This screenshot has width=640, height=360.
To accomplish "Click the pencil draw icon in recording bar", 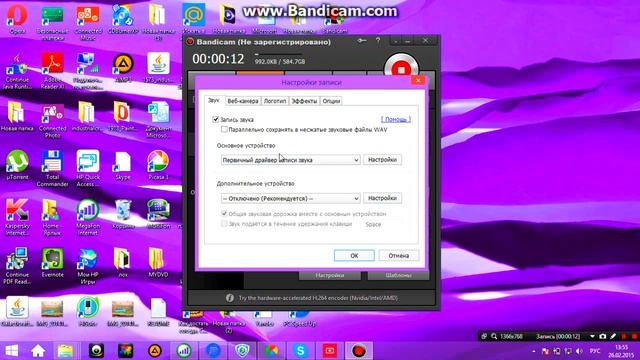I will 613,336.
